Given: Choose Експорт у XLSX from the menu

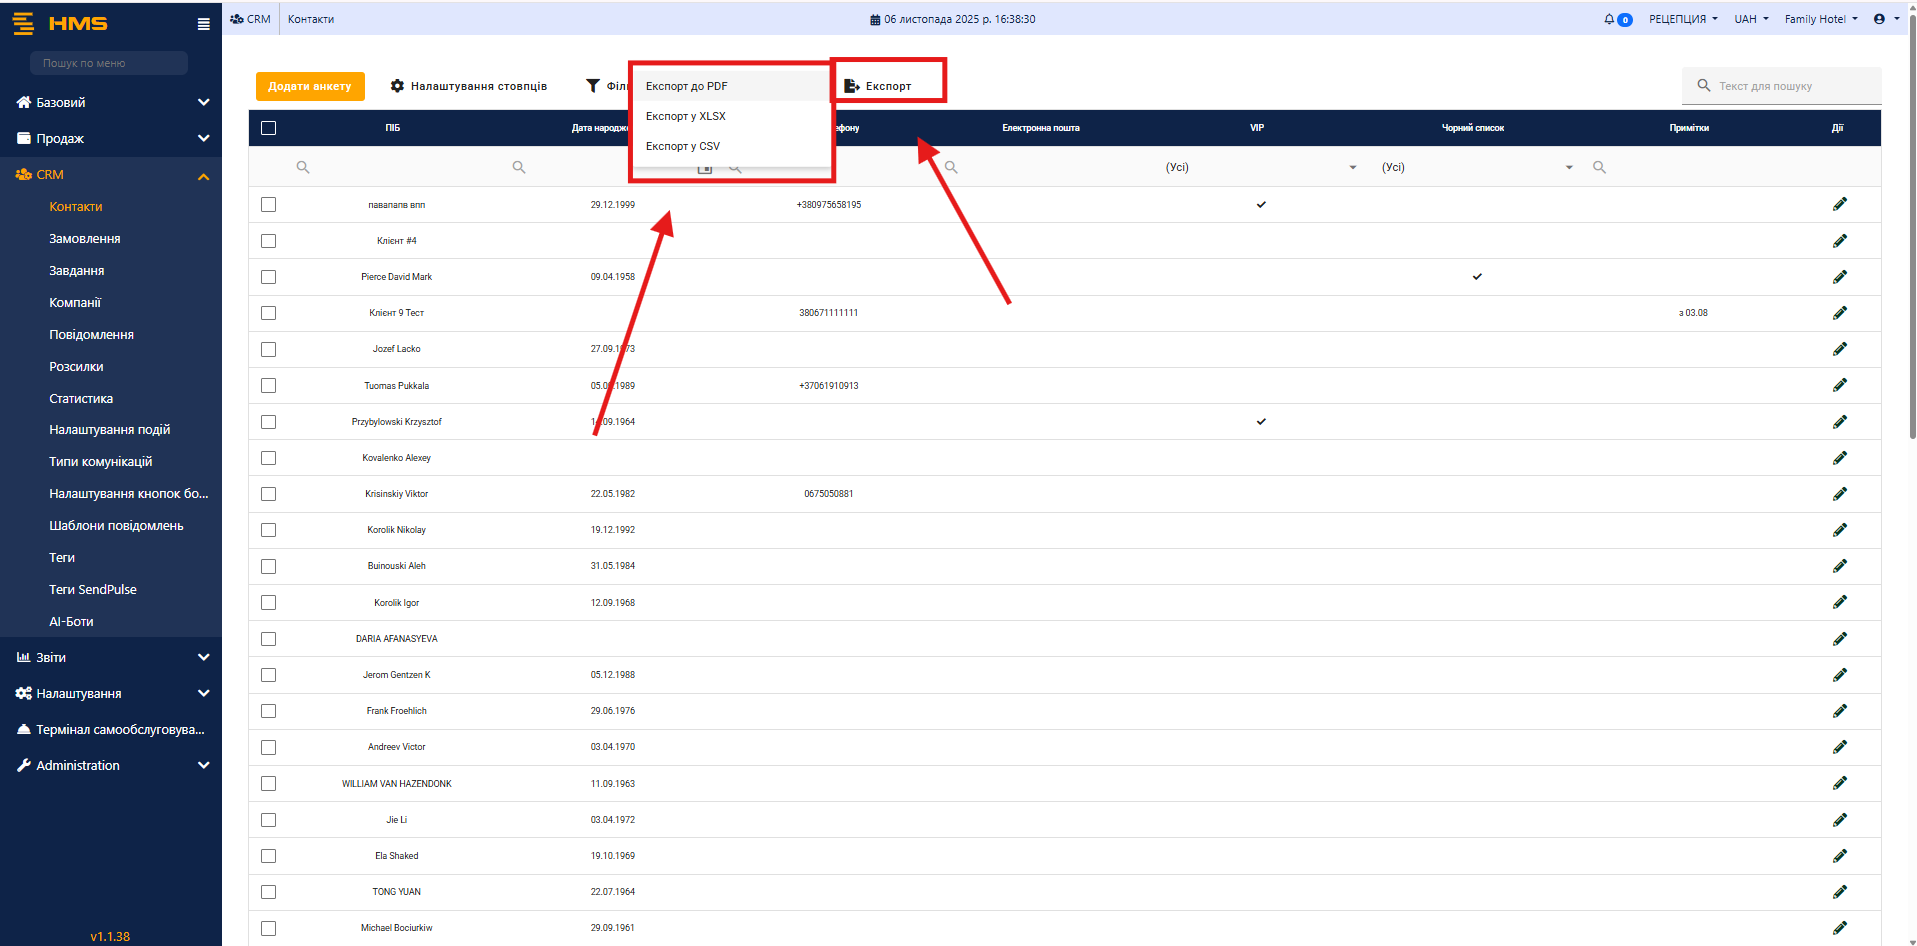Looking at the screenshot, I should pyautogui.click(x=686, y=117).
